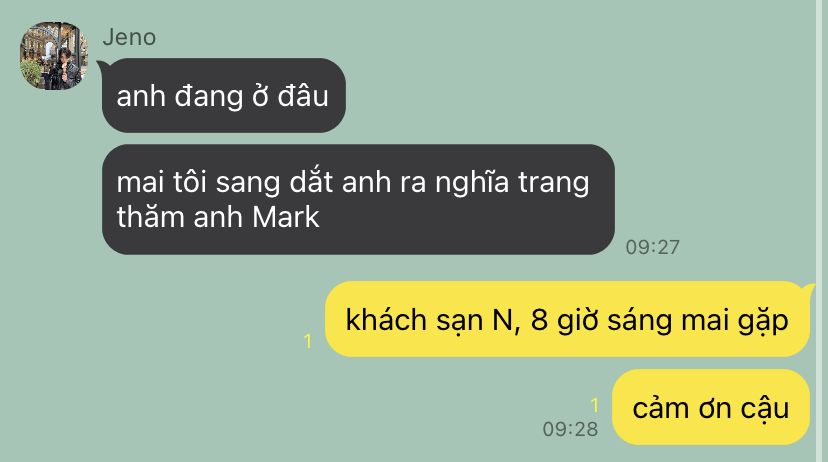828x462 pixels.
Task: Click the 09:28 timestamp
Action: pos(570,429)
